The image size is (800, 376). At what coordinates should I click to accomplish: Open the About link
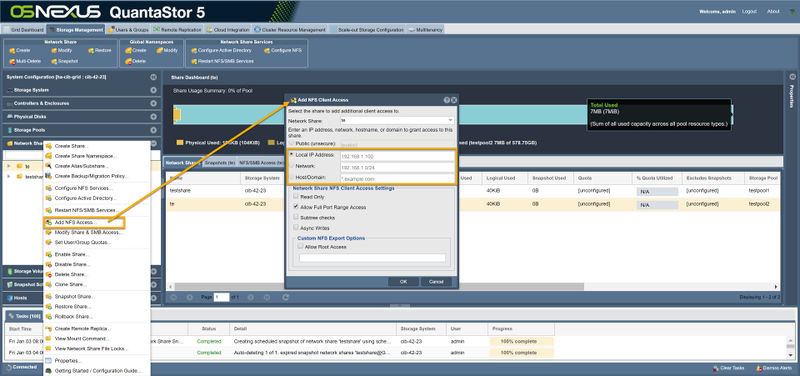point(773,11)
